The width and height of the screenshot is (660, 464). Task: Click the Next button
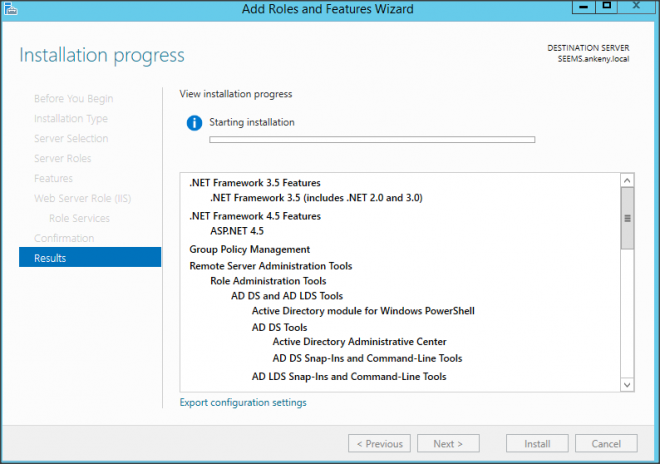coord(447,443)
